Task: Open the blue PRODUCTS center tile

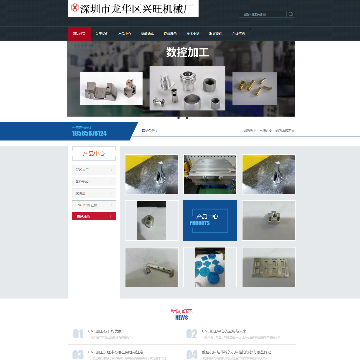Action: click(210, 220)
